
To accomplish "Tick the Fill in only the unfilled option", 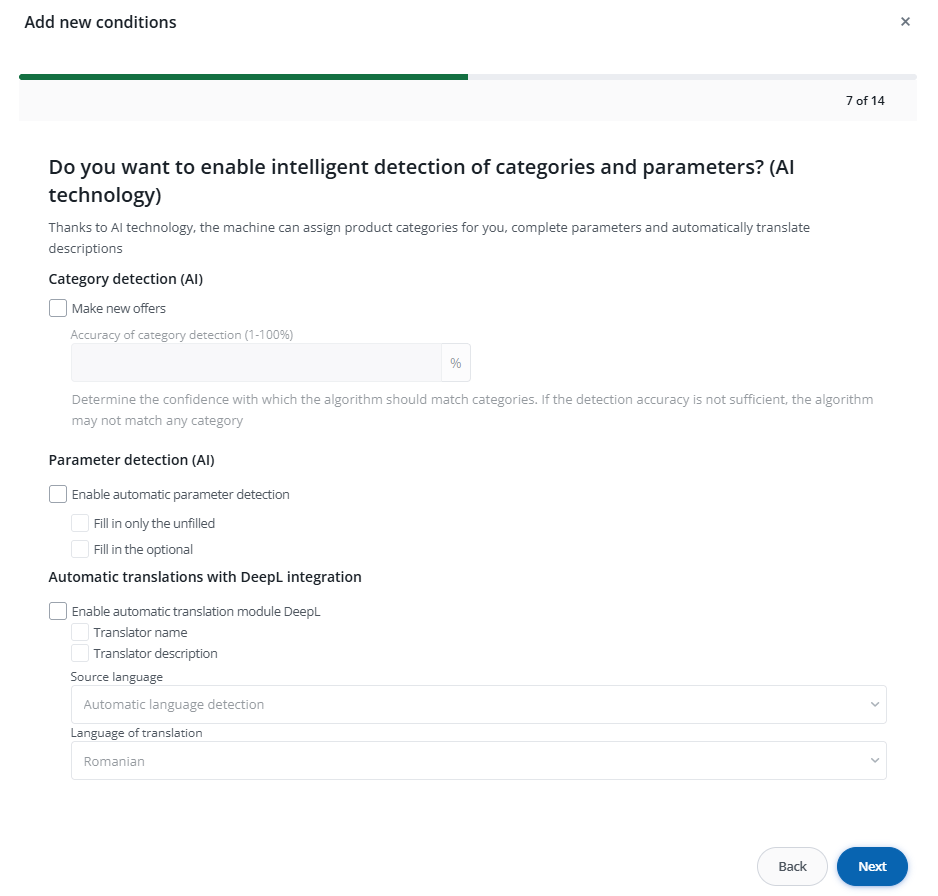I will click(80, 523).
